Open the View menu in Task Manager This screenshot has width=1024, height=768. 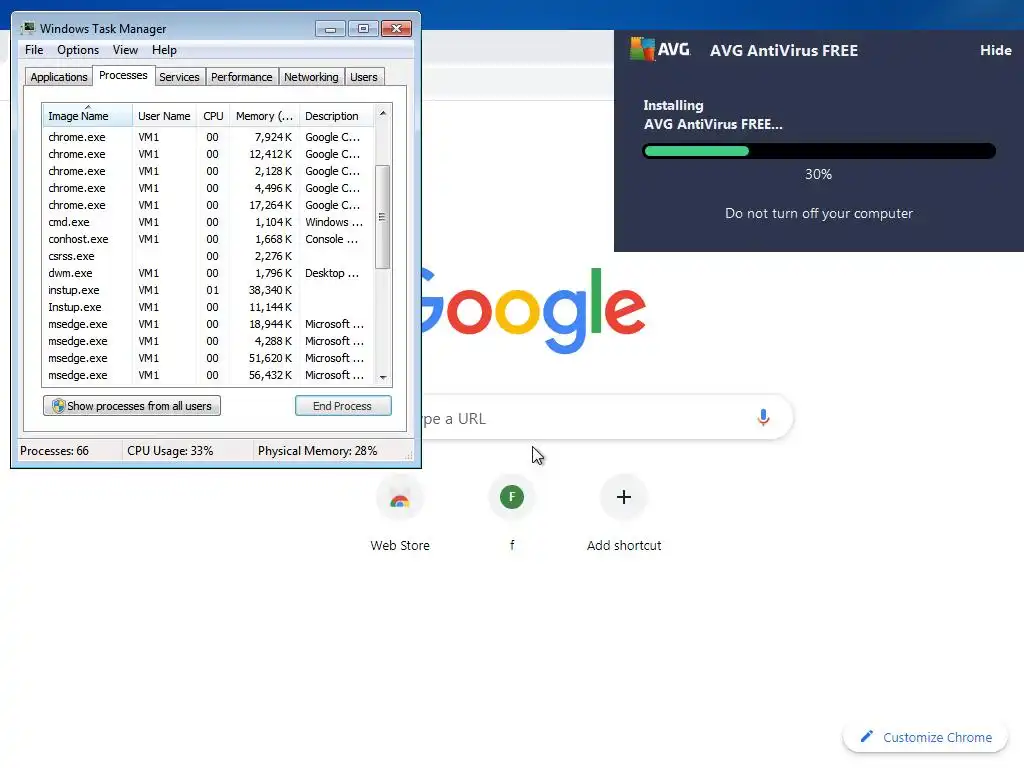pos(125,50)
